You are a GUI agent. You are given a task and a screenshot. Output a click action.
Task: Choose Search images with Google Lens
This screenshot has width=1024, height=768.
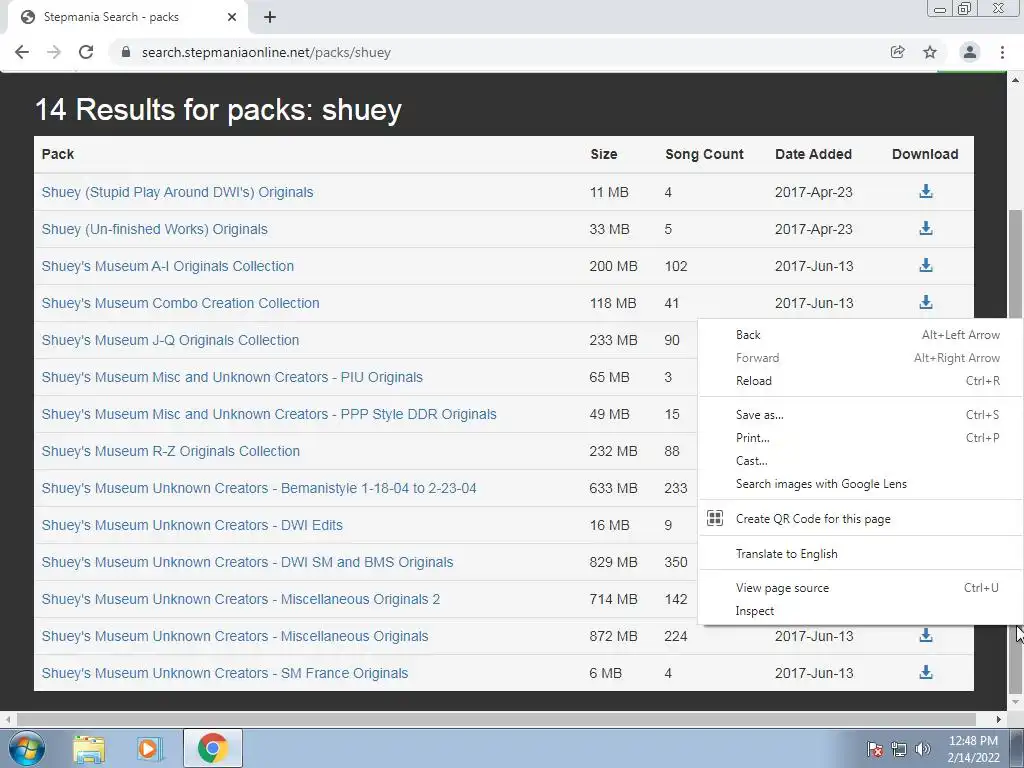tap(861, 484)
